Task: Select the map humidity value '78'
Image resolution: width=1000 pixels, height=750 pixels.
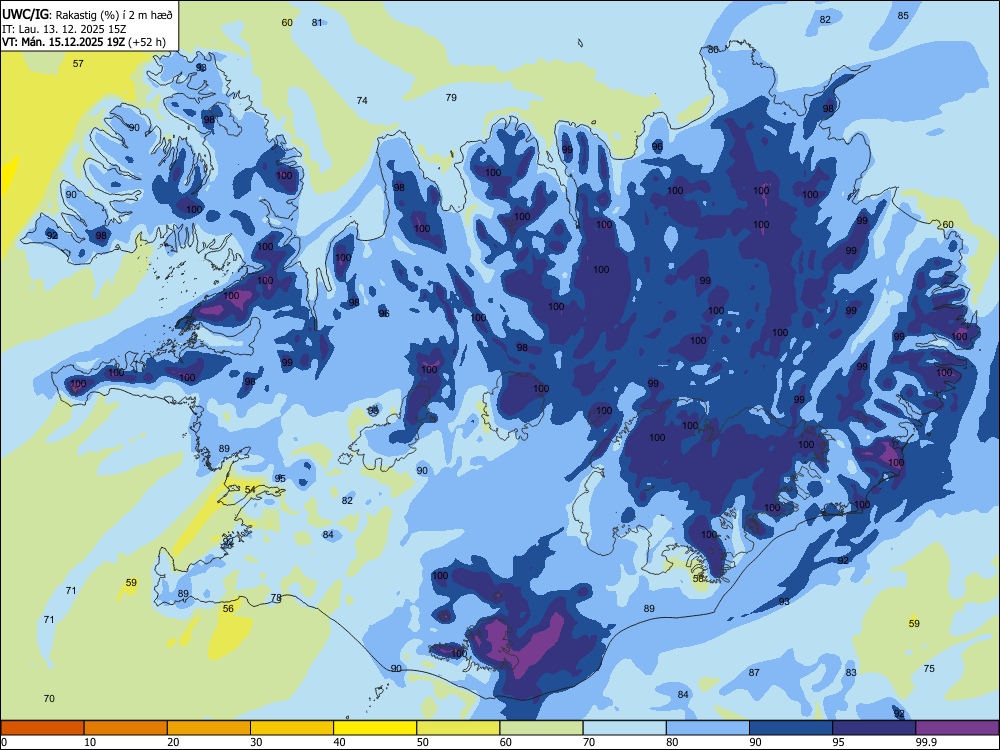Action: [276, 598]
